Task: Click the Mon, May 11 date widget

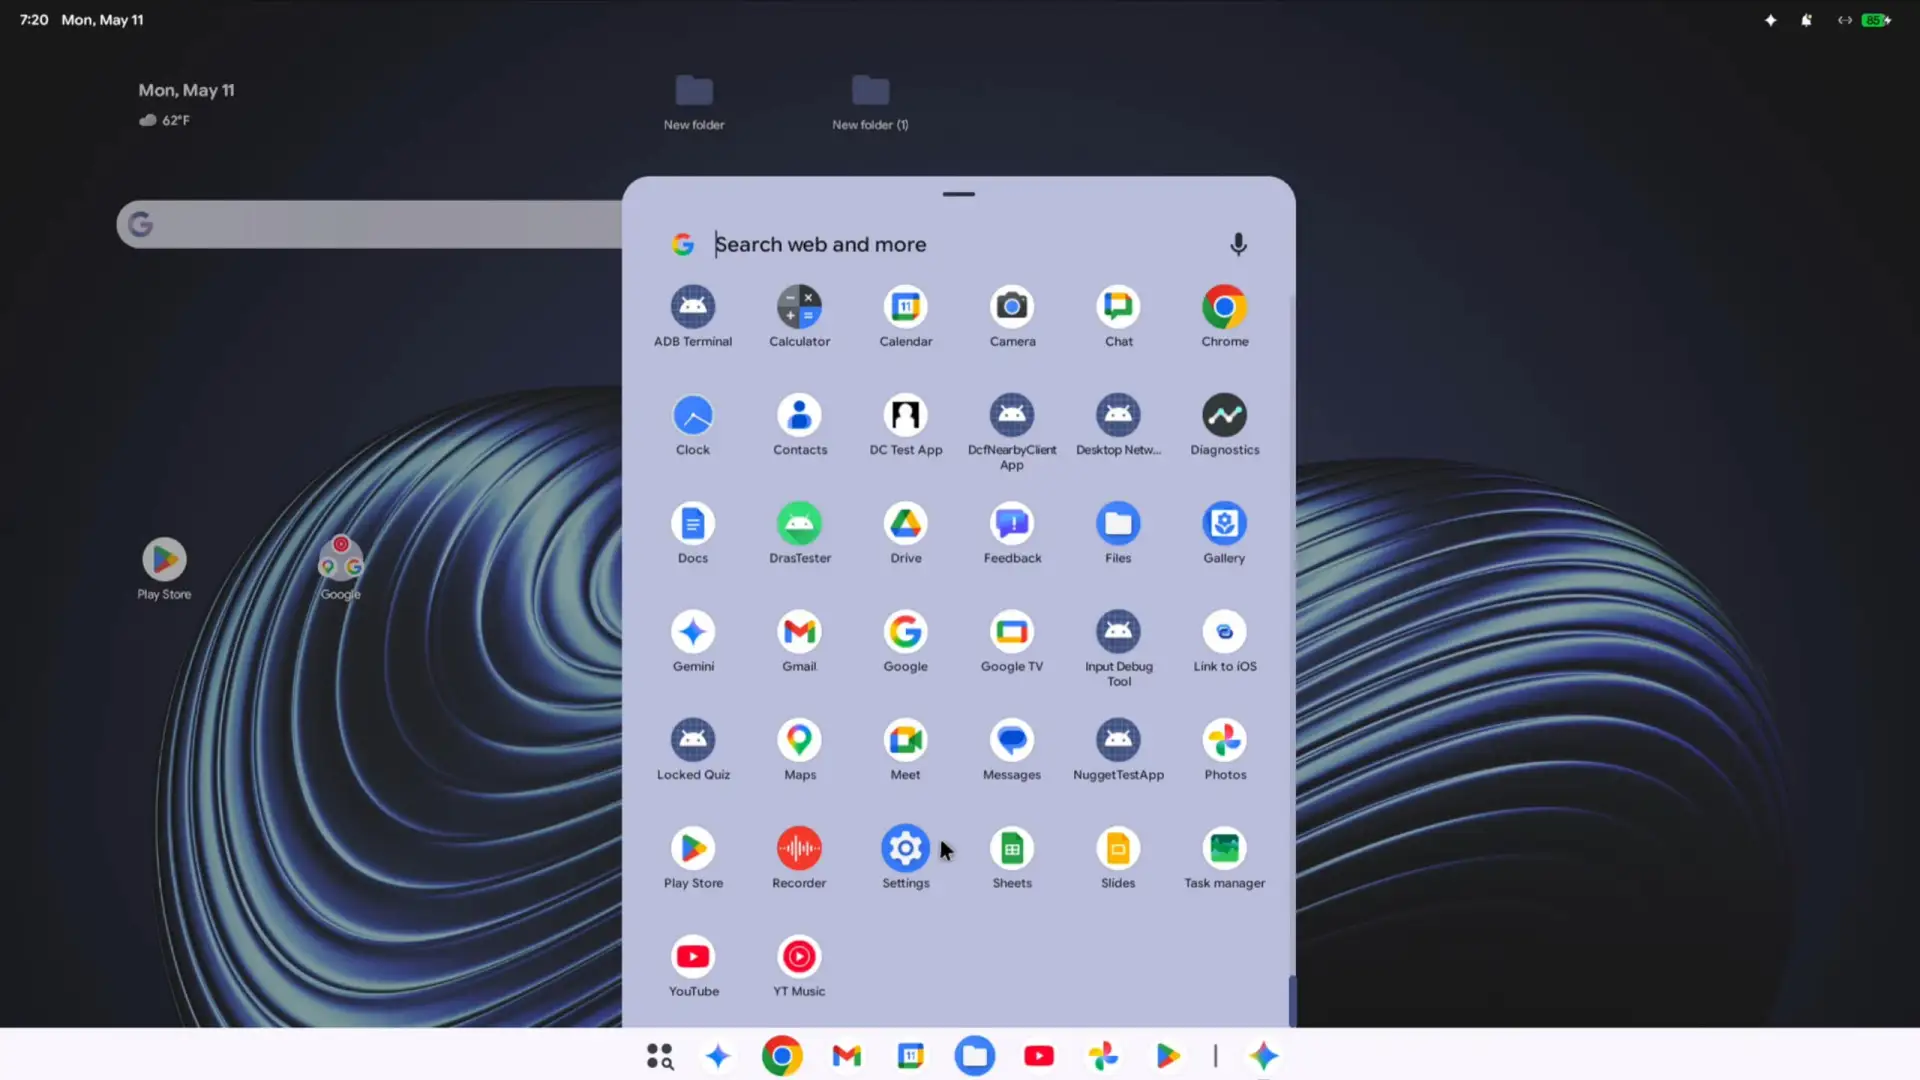Action: click(x=186, y=90)
